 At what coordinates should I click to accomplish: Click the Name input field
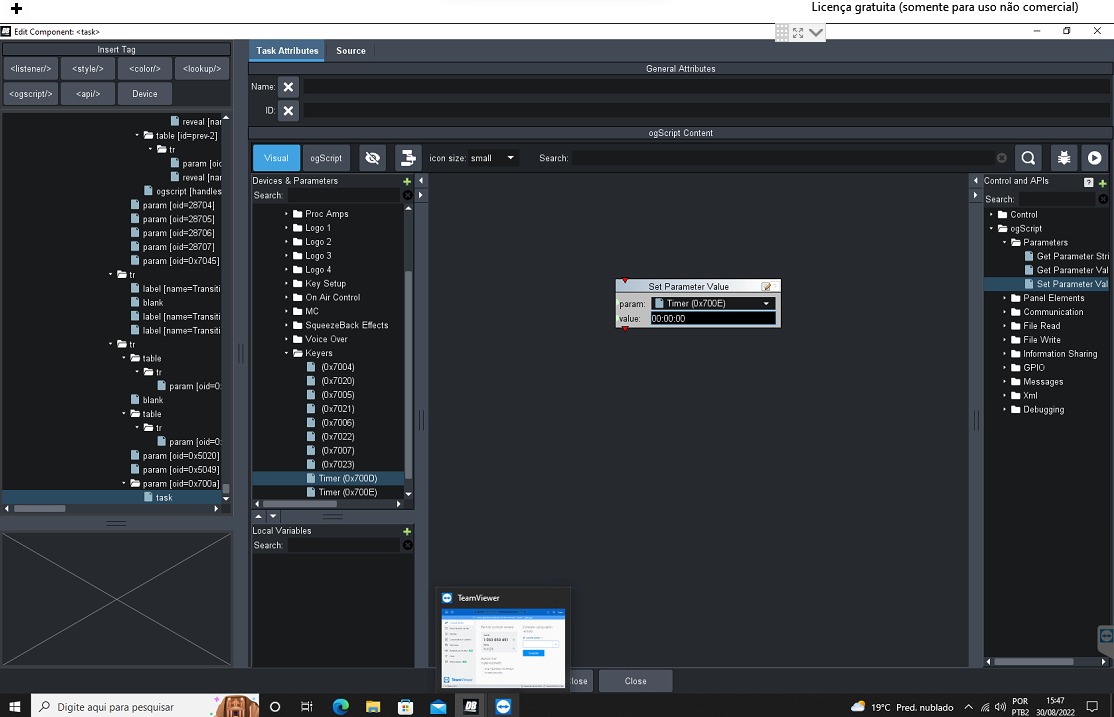click(x=706, y=87)
